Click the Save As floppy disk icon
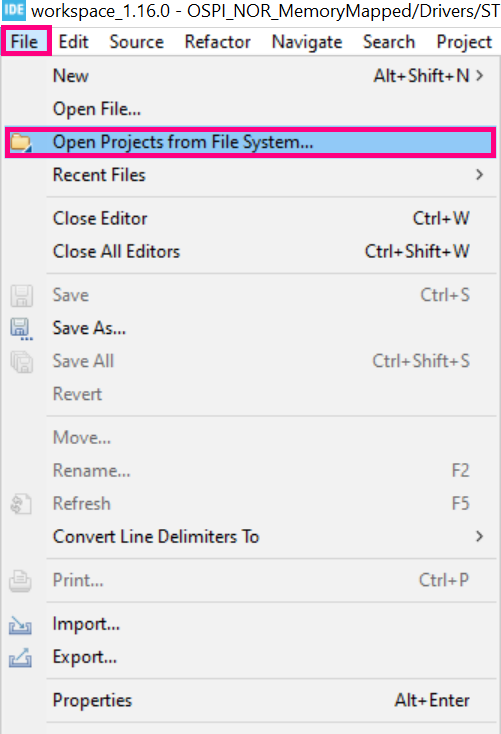Screen dimensions: 501x734 [x=21, y=329]
